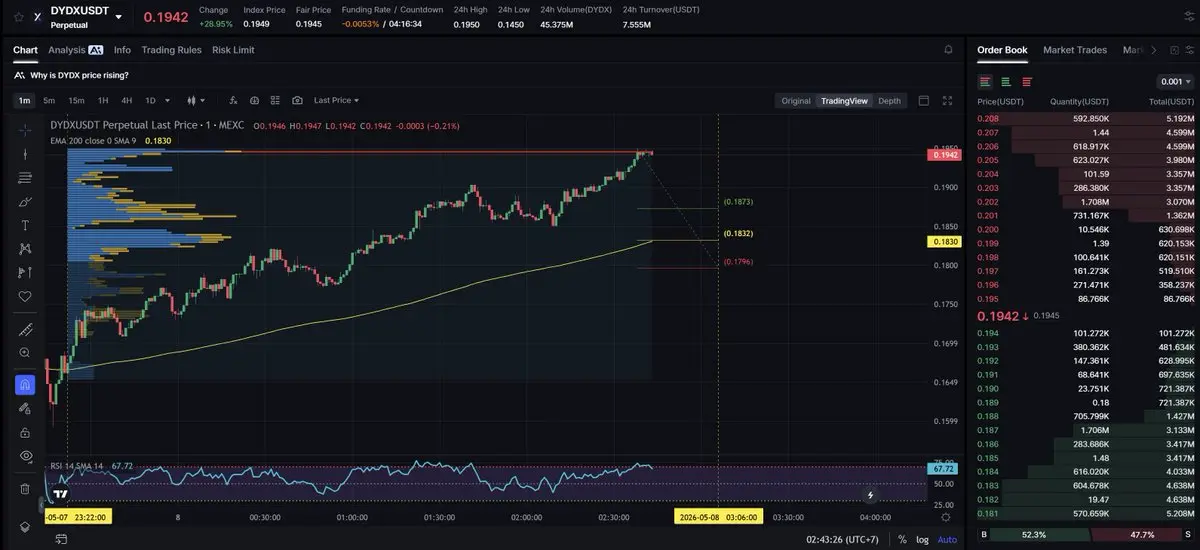
Task: Open the indicator templates grid icon
Action: [x=276, y=100]
